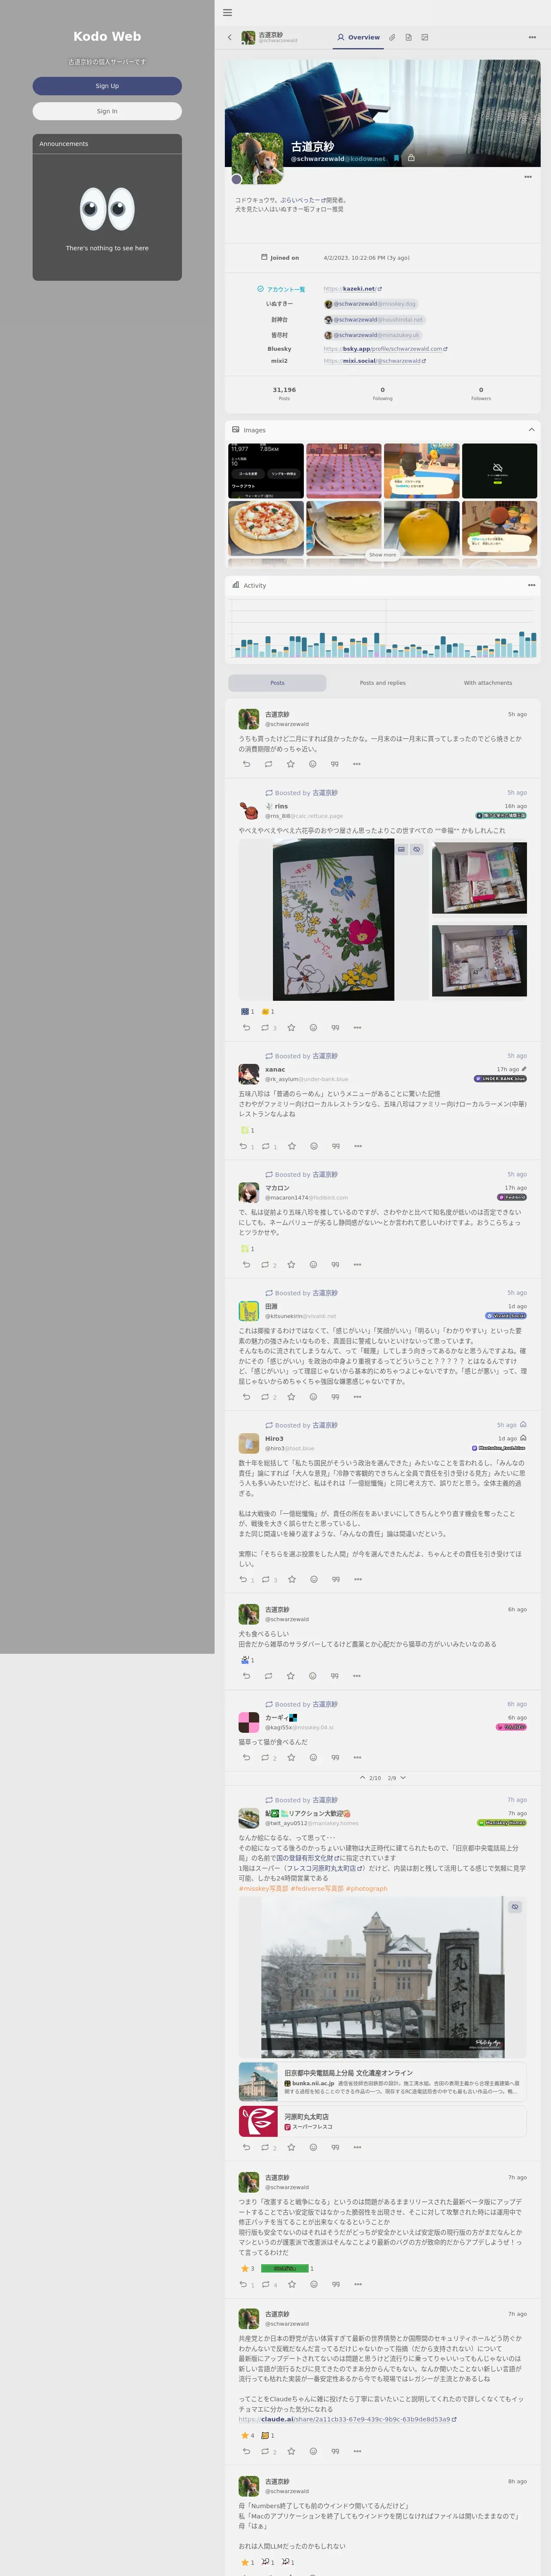Open the bsky.app profile link
The height and width of the screenshot is (2576, 551).
[x=385, y=349]
